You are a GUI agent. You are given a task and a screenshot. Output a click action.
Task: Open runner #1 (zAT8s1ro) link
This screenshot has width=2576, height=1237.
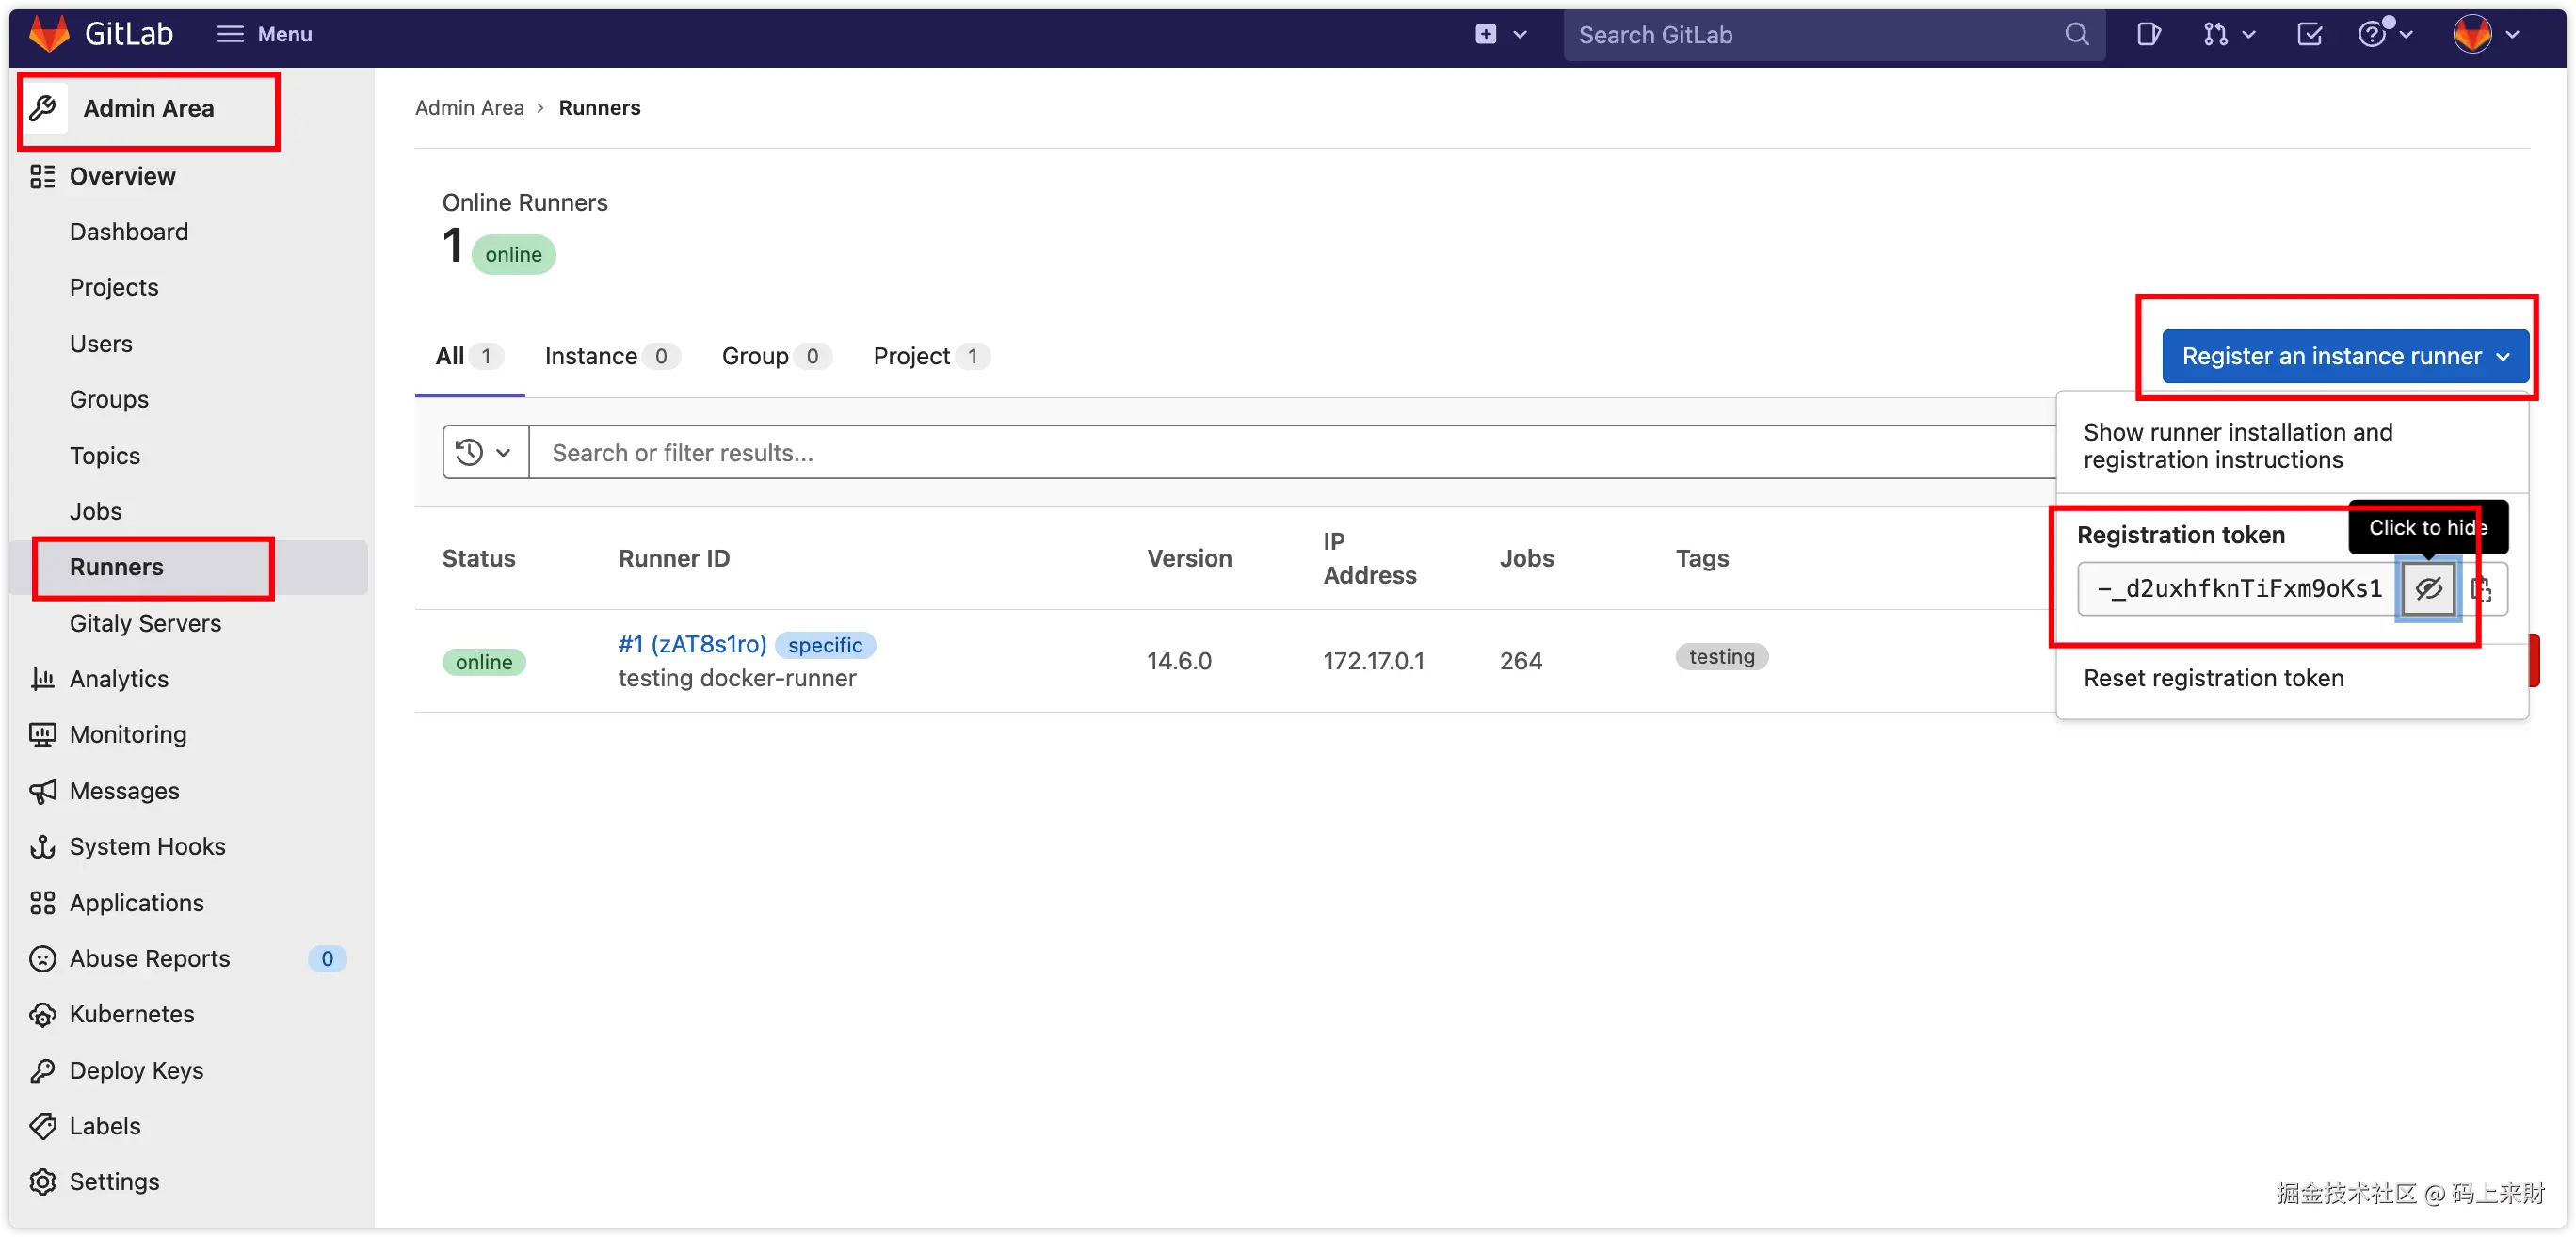[692, 644]
